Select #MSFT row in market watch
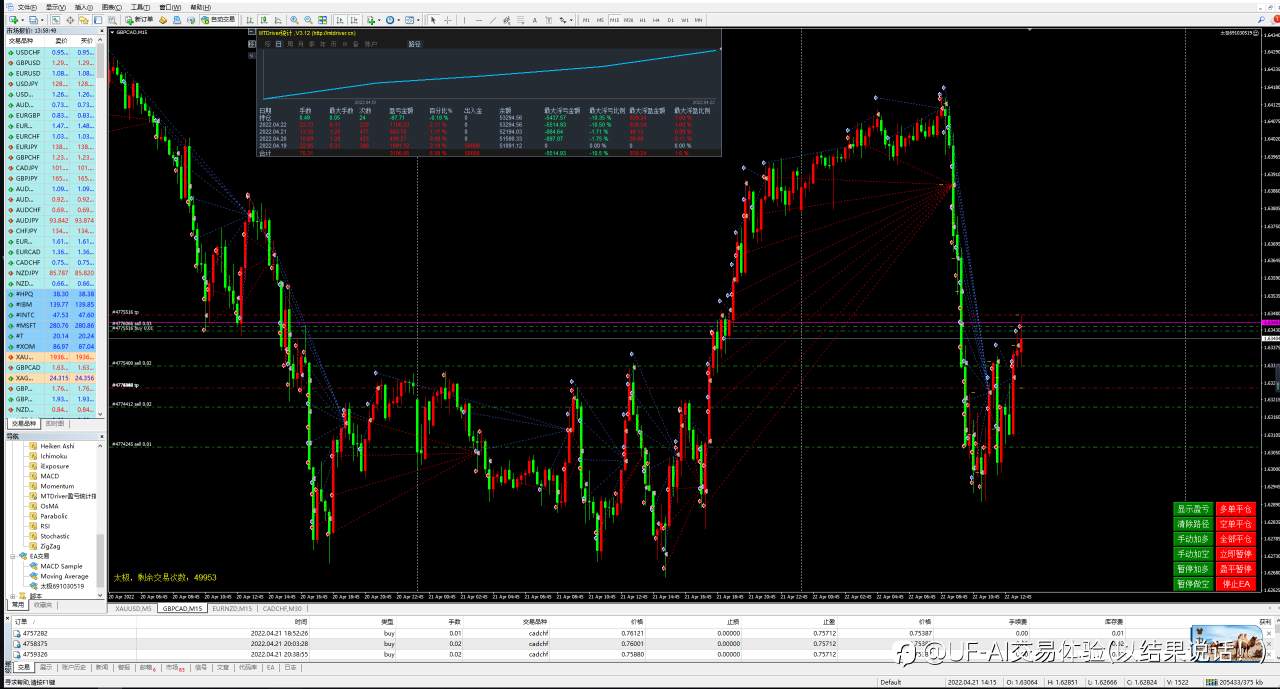Screen dimensions: 1280x689 click(53, 325)
